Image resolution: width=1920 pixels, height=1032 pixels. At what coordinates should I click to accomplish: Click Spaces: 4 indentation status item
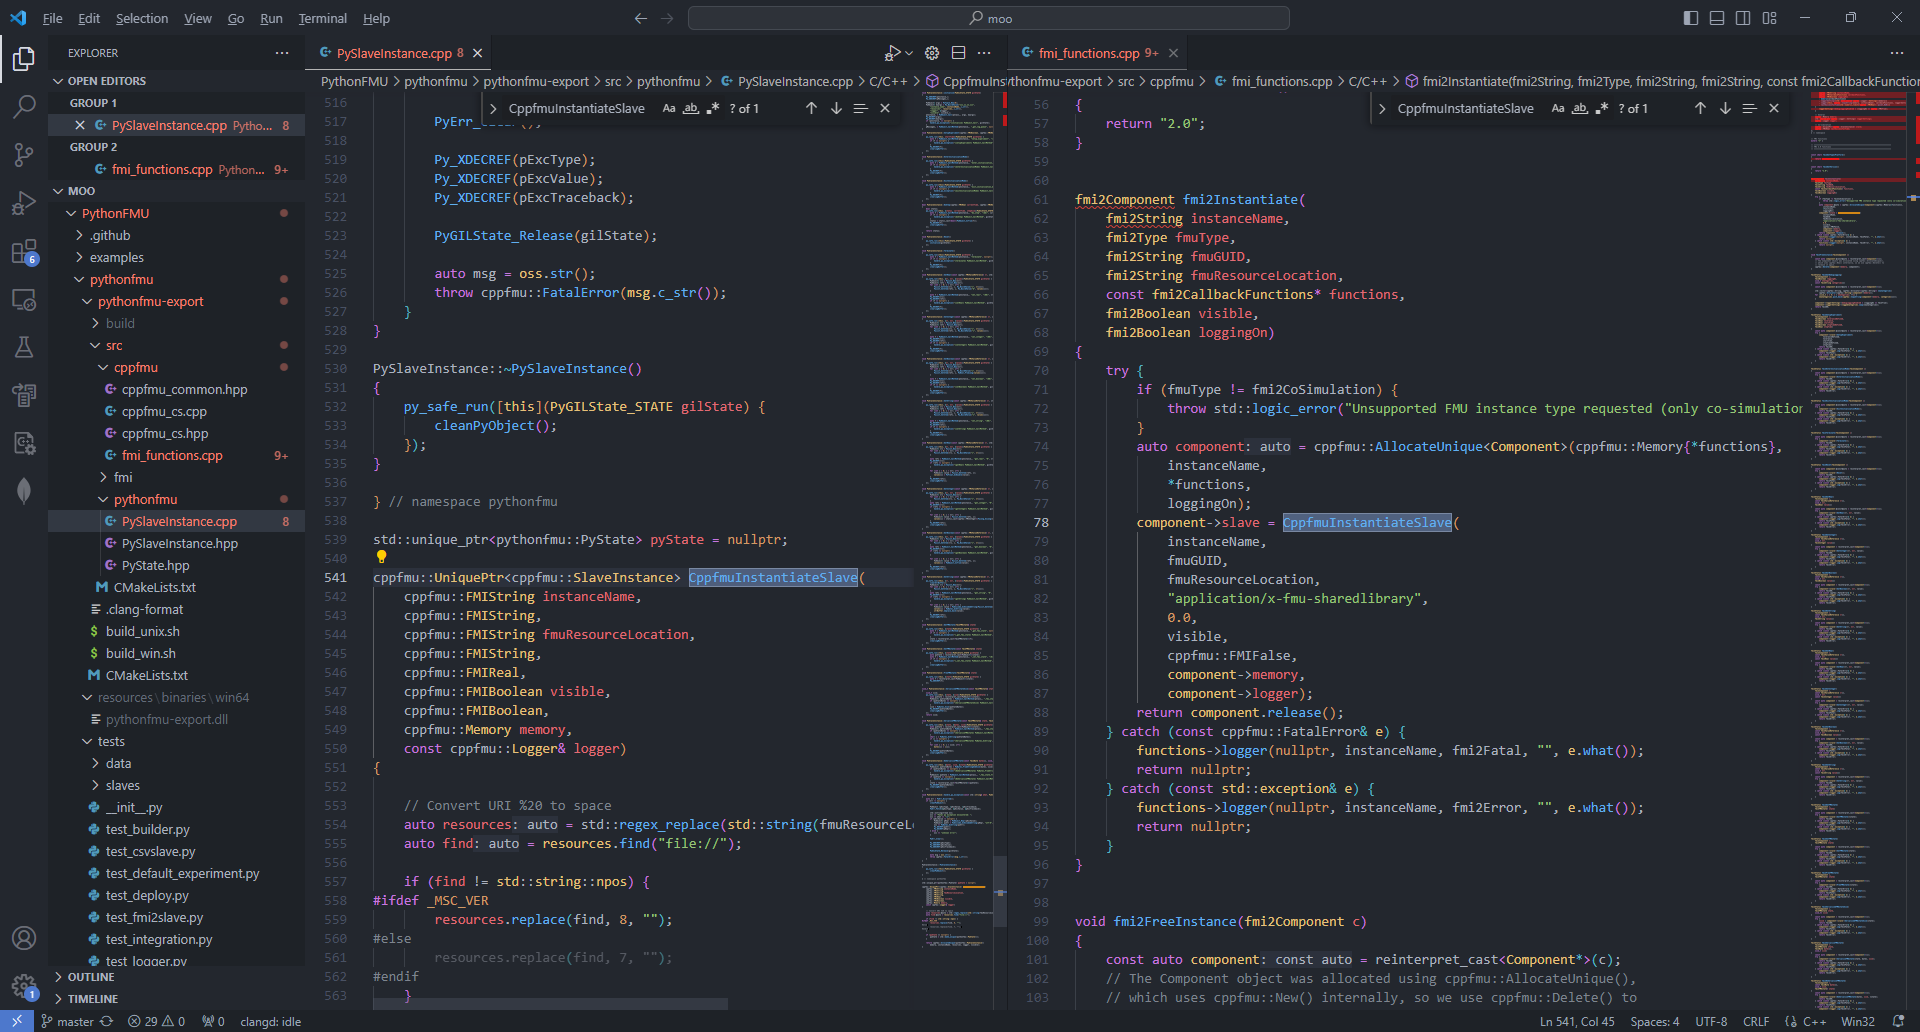(1655, 1021)
